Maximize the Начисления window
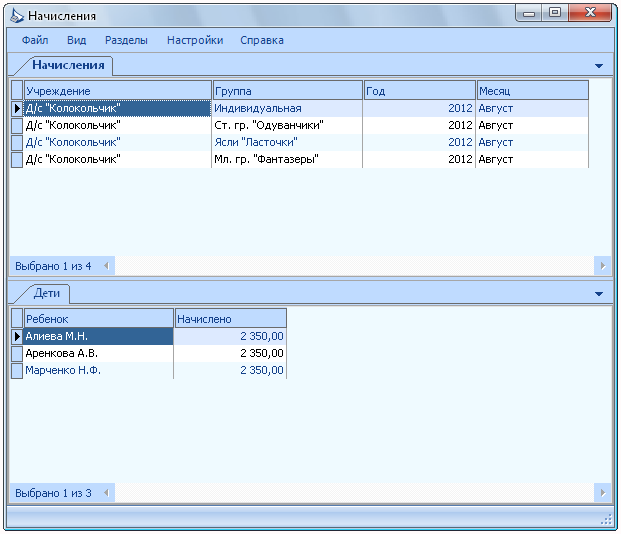621x534 pixels. [555, 13]
